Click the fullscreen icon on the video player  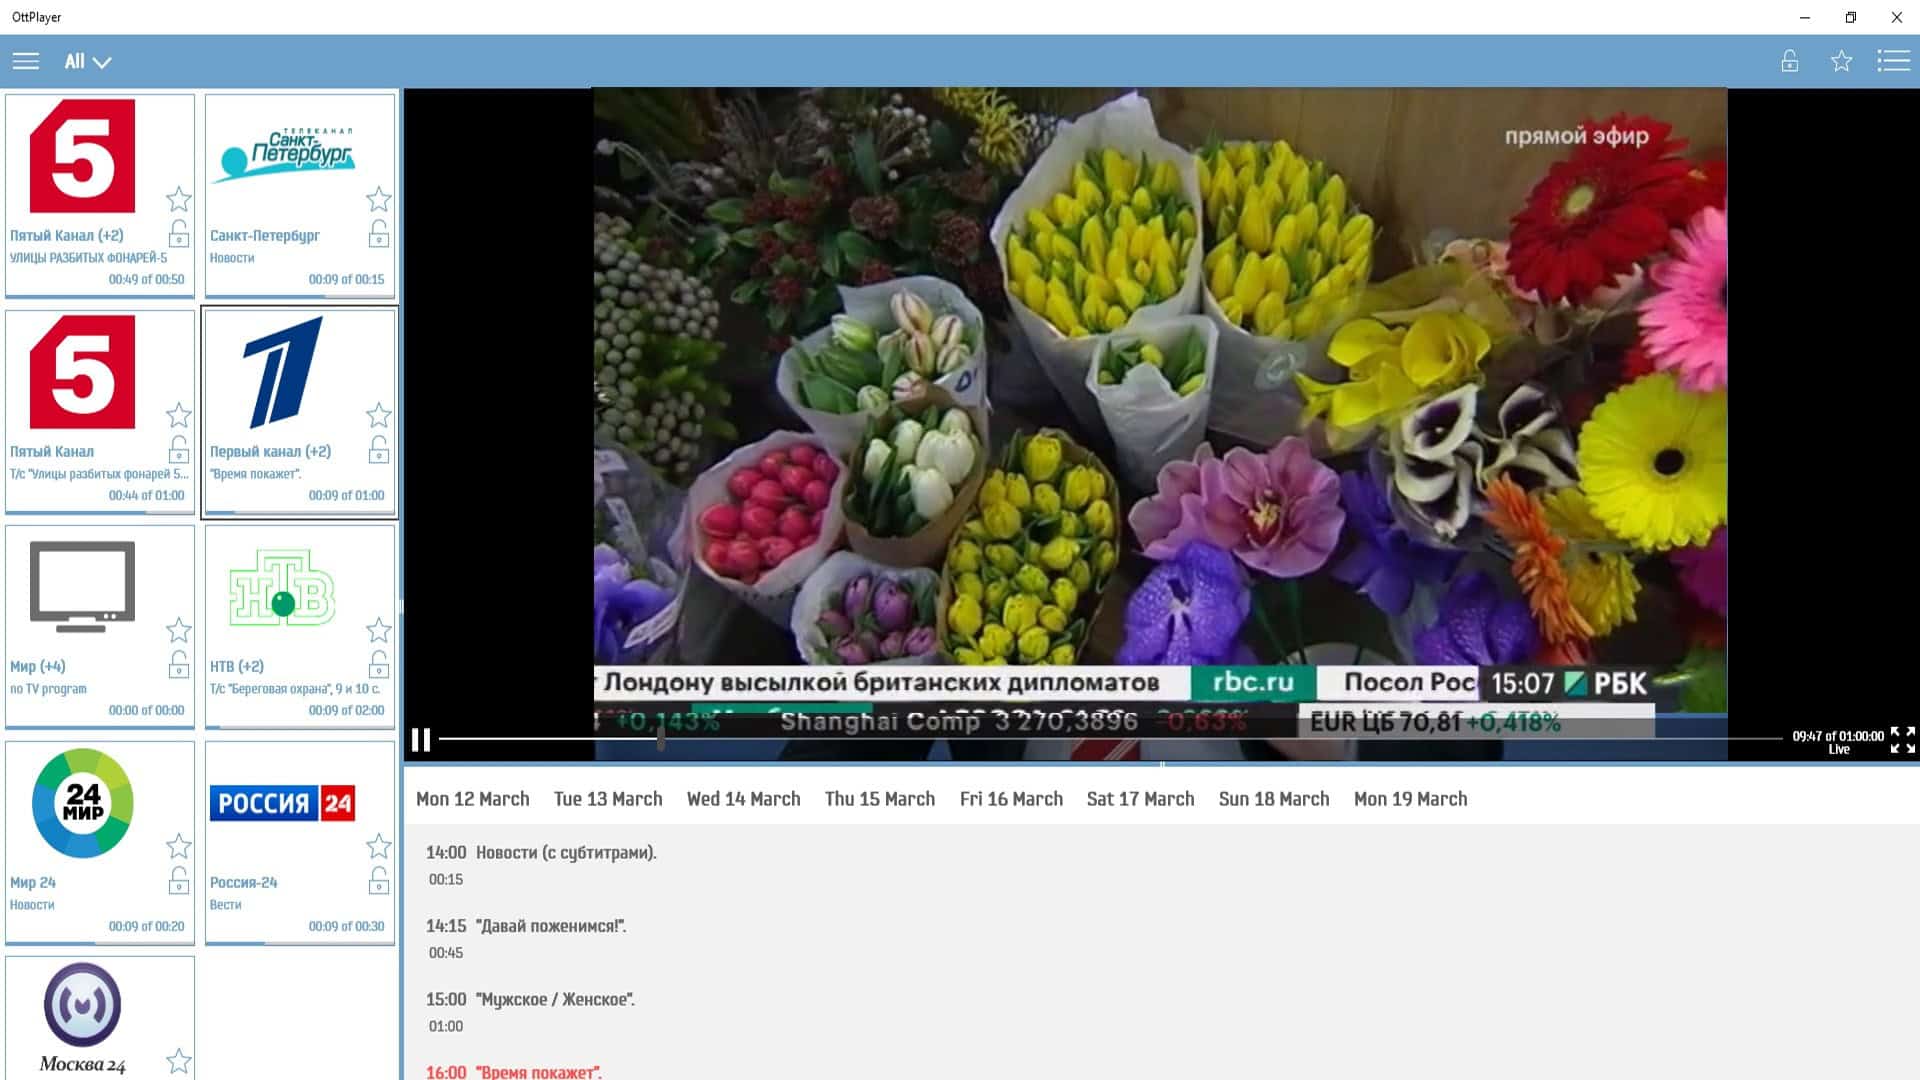pyautogui.click(x=1902, y=740)
